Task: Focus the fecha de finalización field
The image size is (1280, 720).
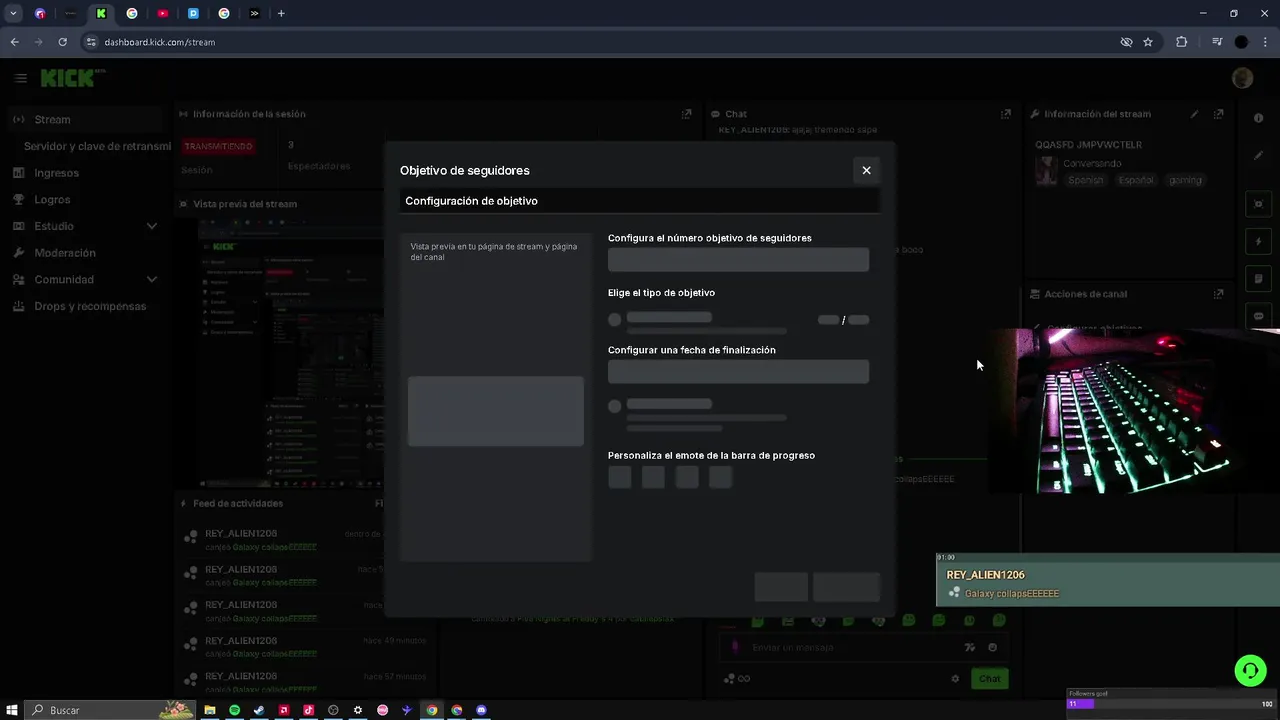Action: [738, 372]
